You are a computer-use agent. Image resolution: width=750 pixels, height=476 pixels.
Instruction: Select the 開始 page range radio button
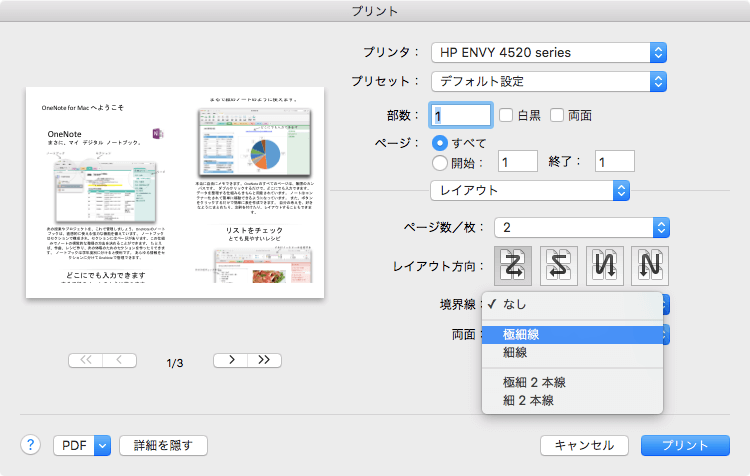[x=440, y=163]
